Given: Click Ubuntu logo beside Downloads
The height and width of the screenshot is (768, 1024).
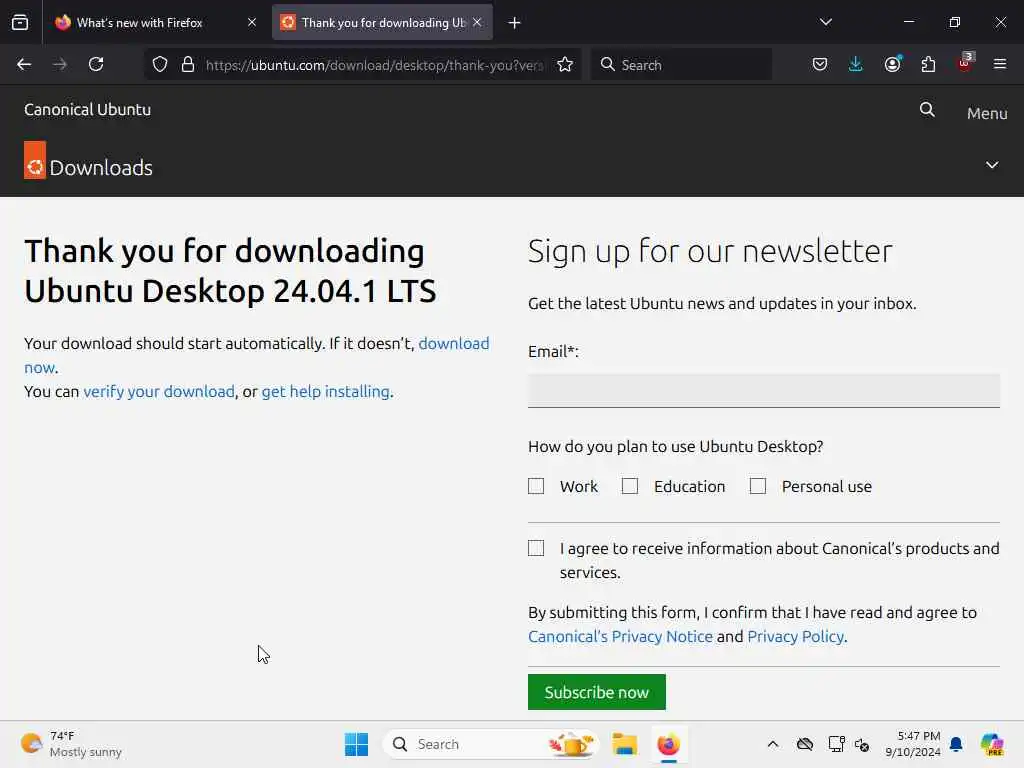Looking at the screenshot, I should (x=35, y=160).
